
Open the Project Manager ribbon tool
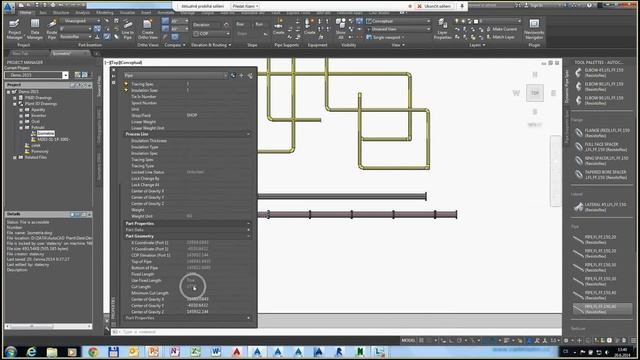pos(15,29)
